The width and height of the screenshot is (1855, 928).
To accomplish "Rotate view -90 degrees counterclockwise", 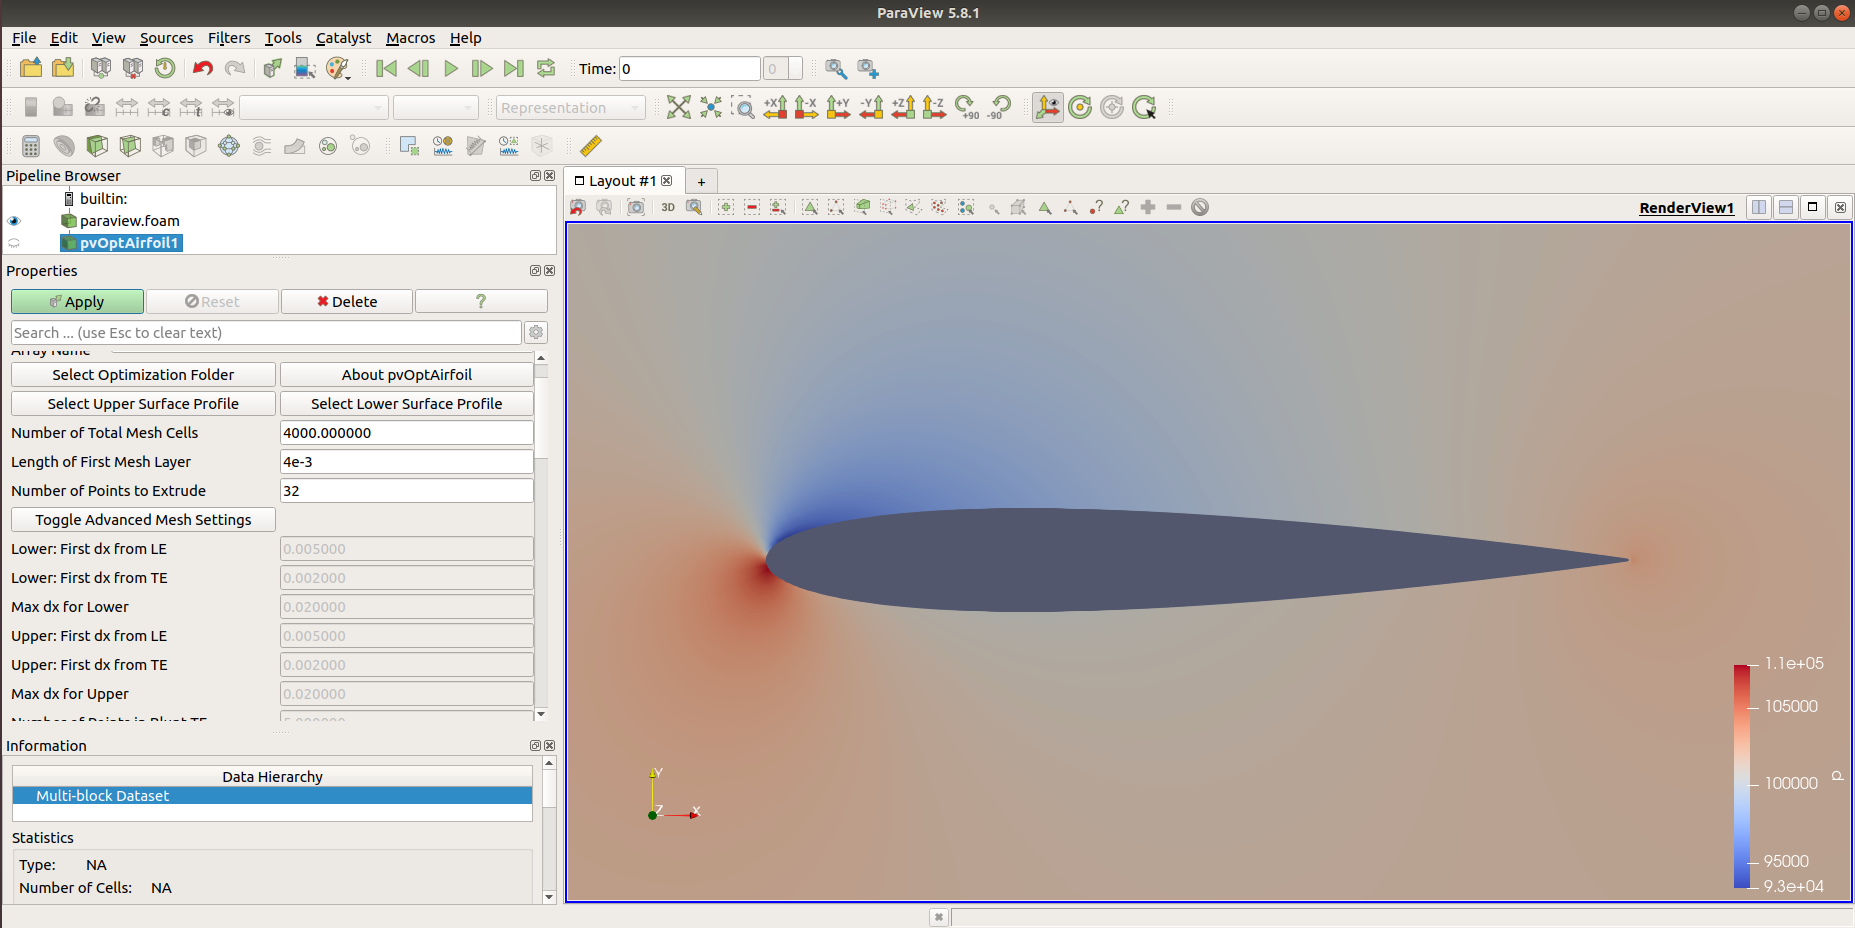I will [999, 107].
